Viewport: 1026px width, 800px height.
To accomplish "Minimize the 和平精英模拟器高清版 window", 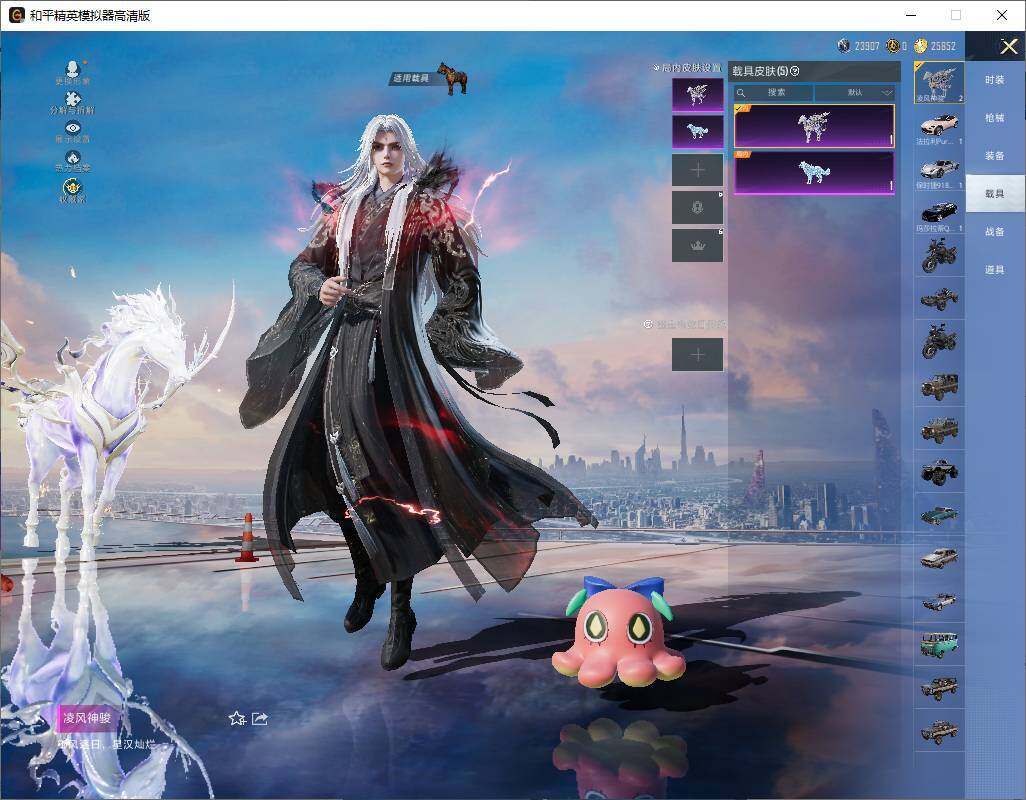I will (911, 15).
